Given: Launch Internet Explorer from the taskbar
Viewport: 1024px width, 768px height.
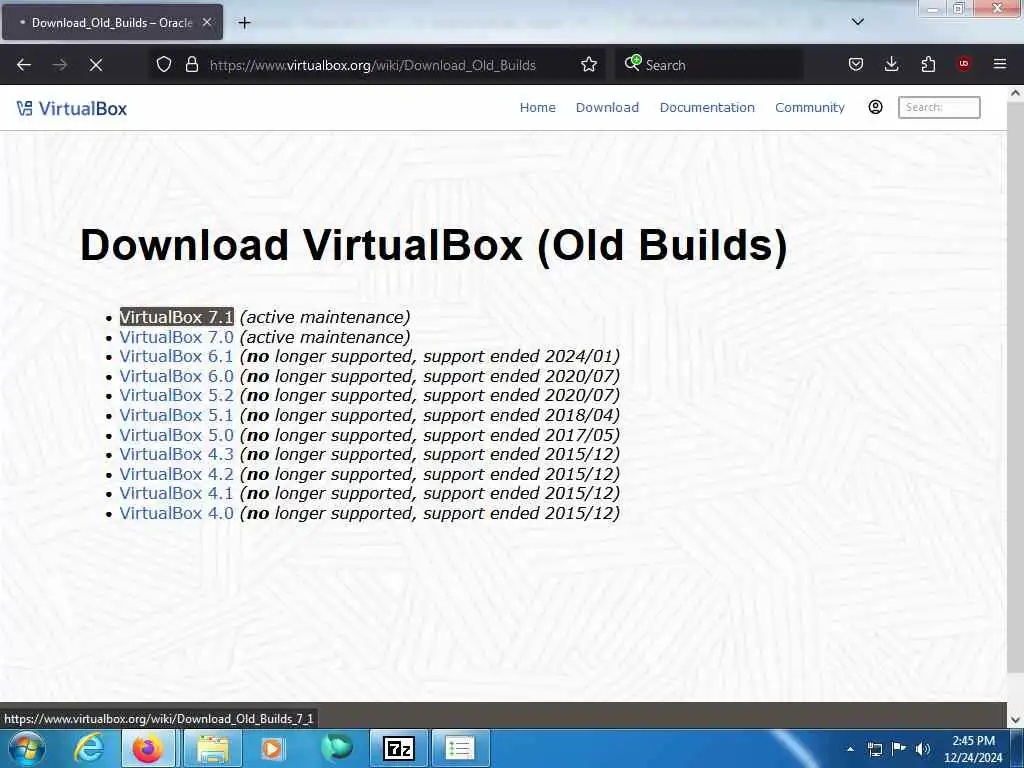Looking at the screenshot, I should click(89, 748).
